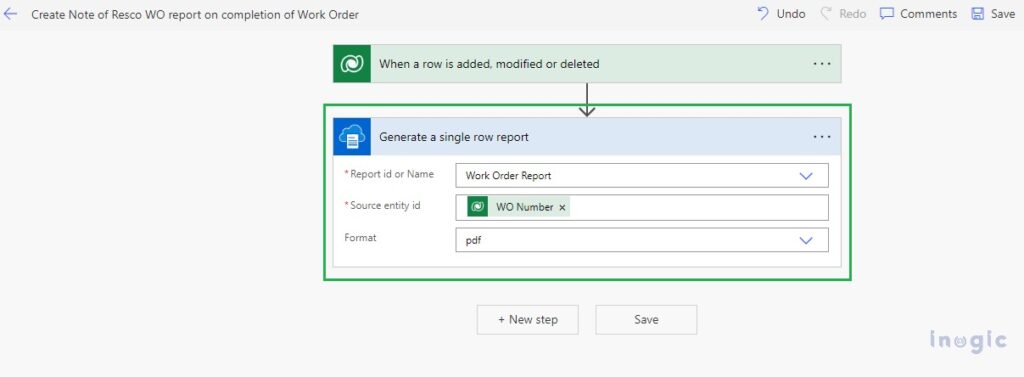
Task: Edit the flow title text
Action: coord(195,14)
